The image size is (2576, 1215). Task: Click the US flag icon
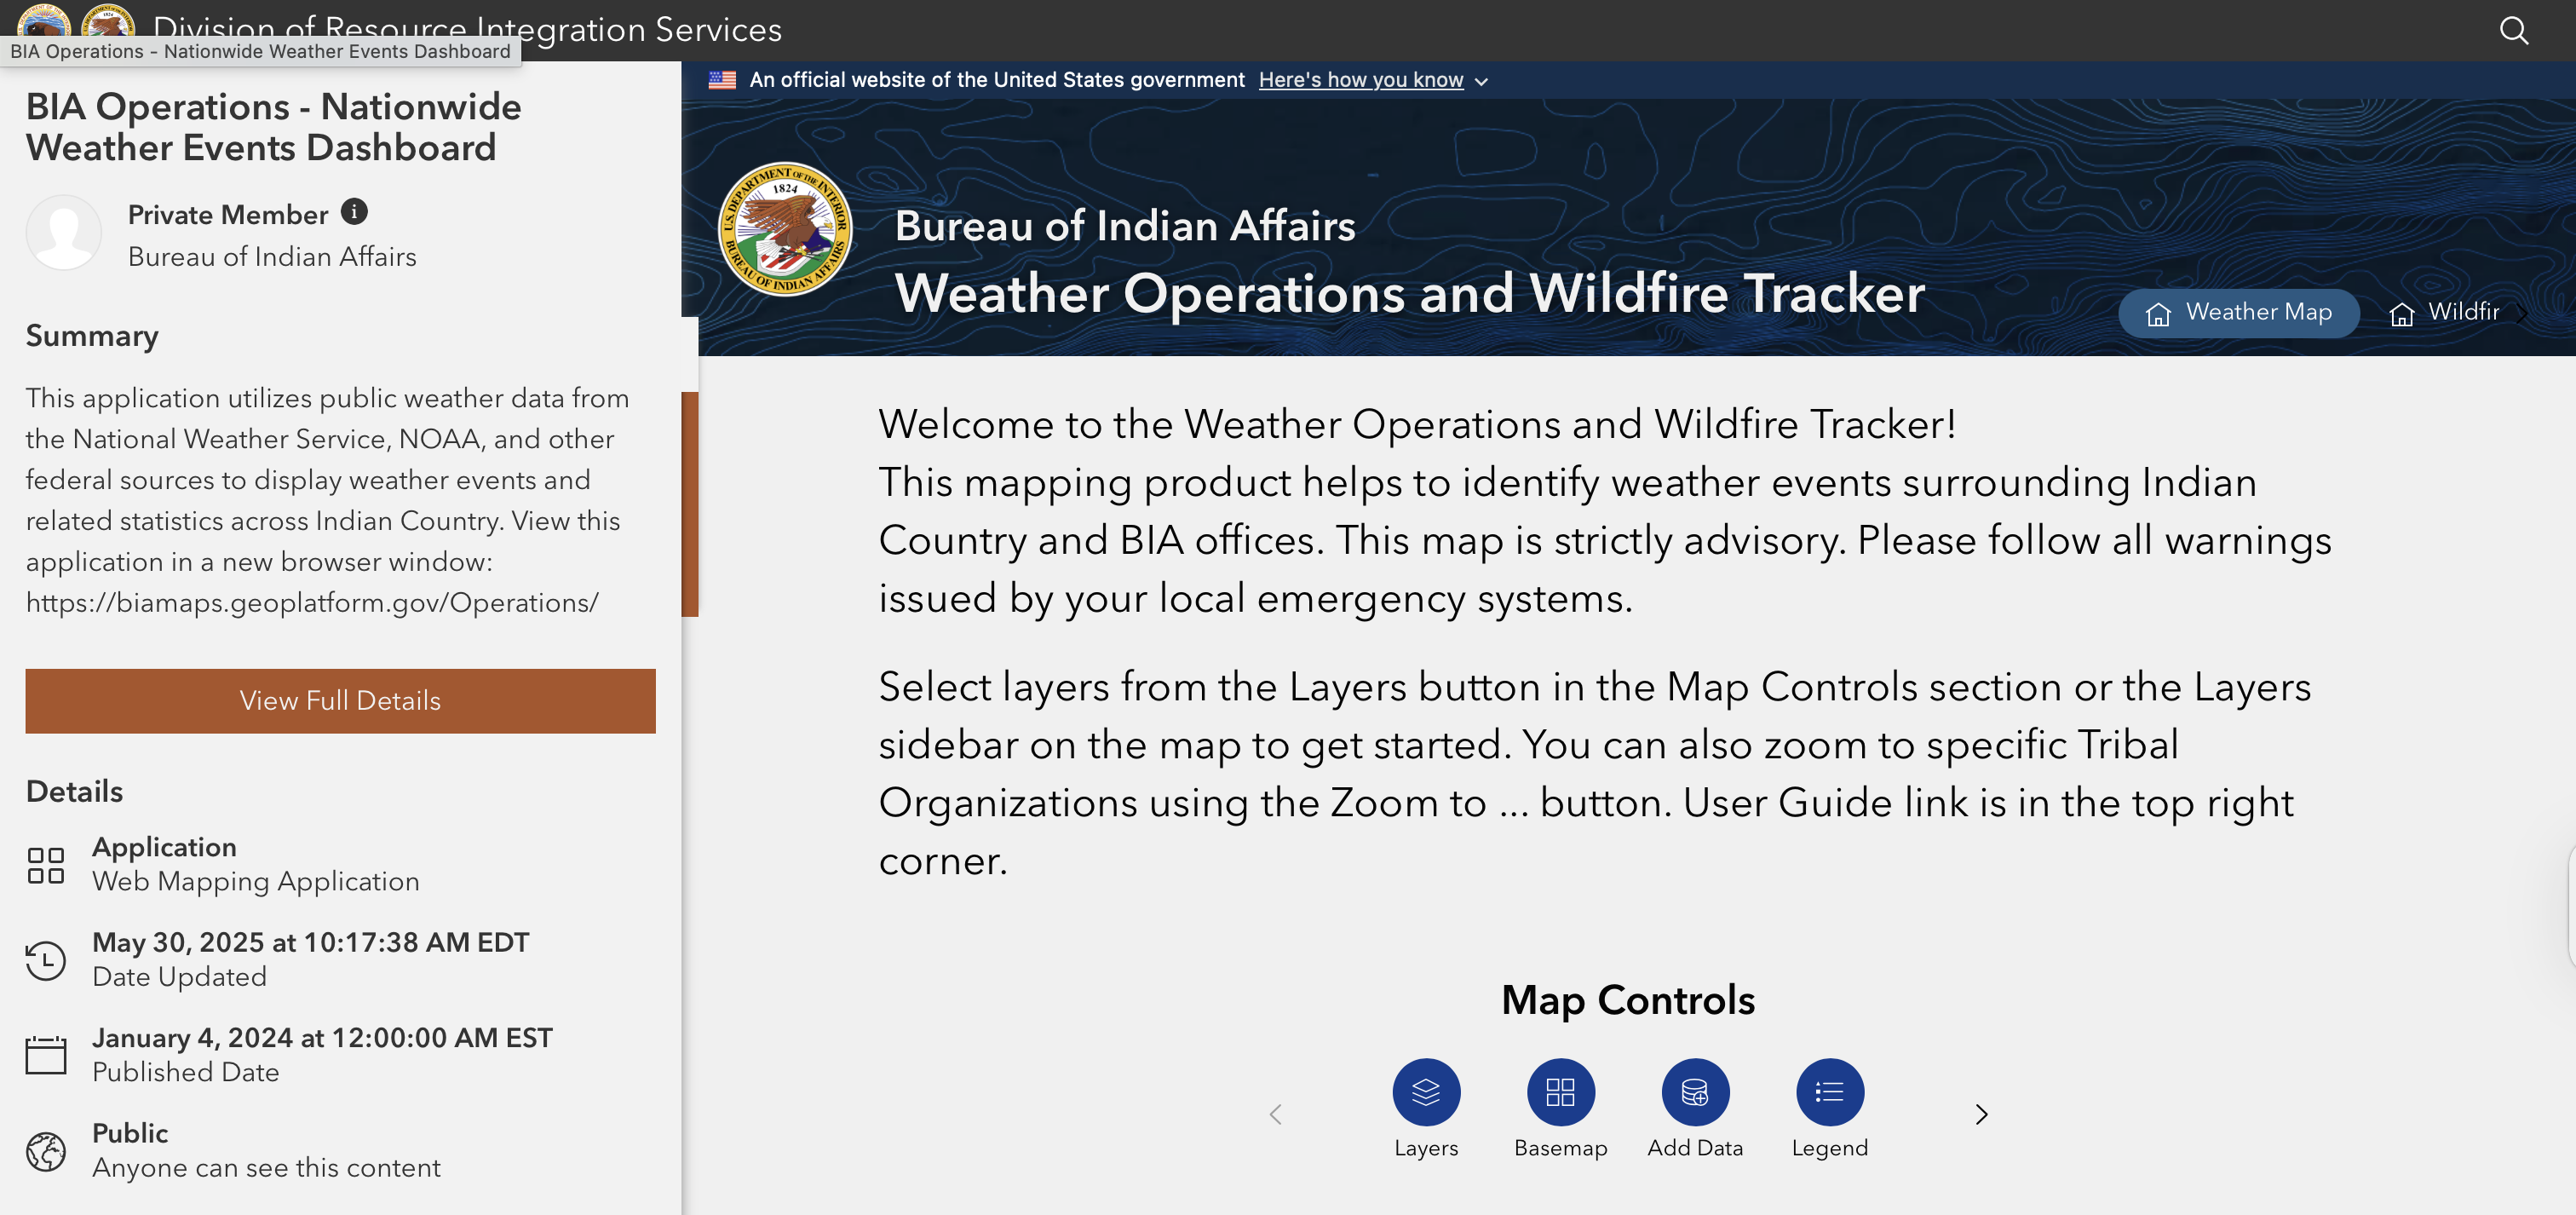pos(722,80)
